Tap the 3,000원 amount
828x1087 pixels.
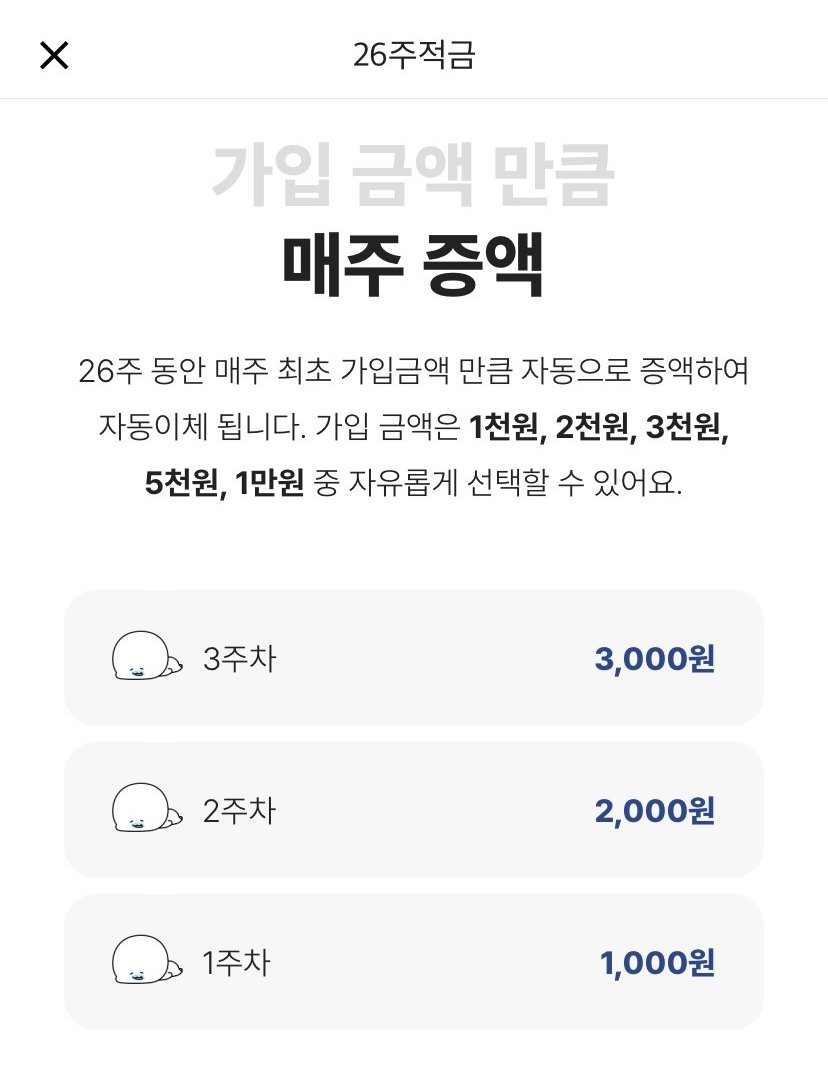[655, 659]
